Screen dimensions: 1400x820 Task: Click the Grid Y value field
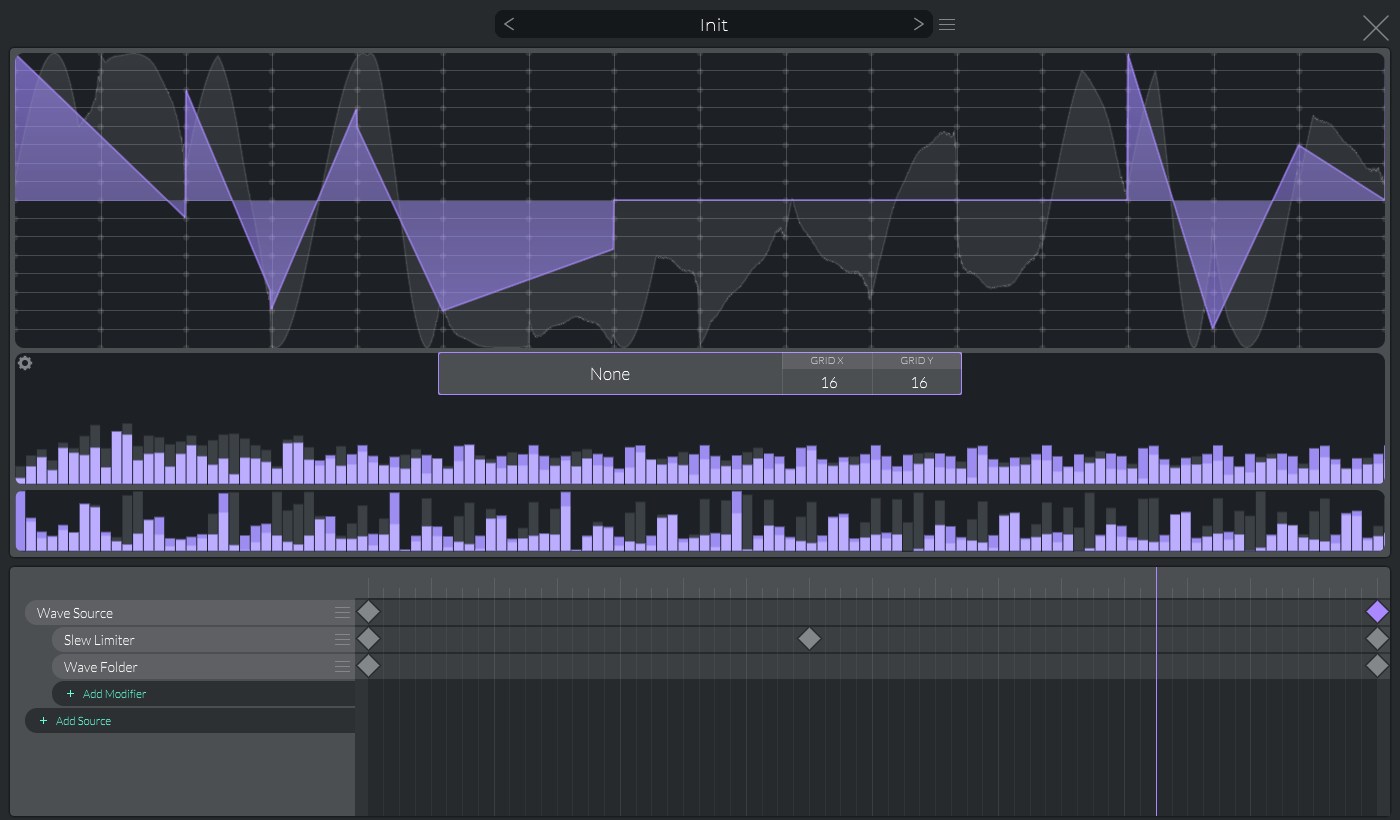(x=918, y=382)
